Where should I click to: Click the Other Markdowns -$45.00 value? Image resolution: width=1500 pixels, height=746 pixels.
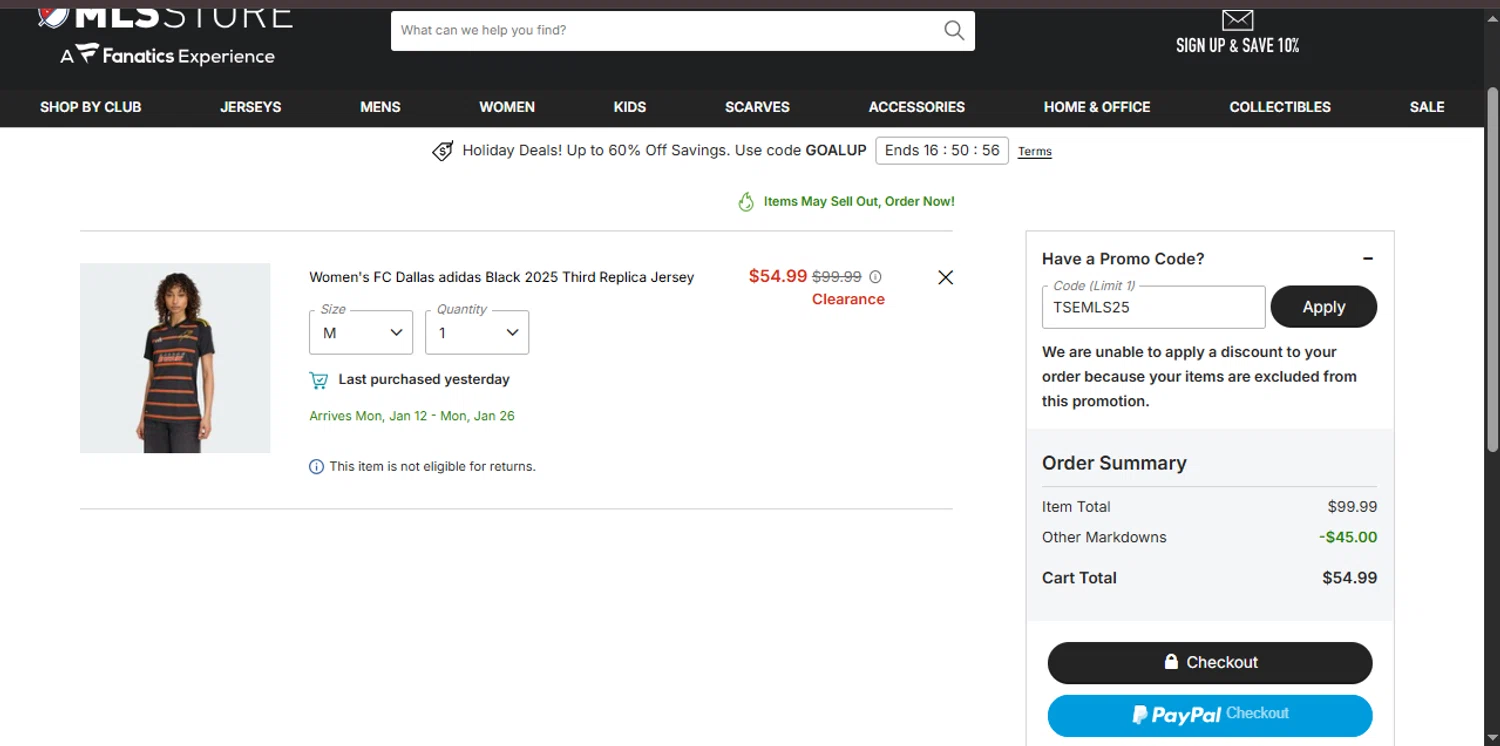click(x=1348, y=537)
